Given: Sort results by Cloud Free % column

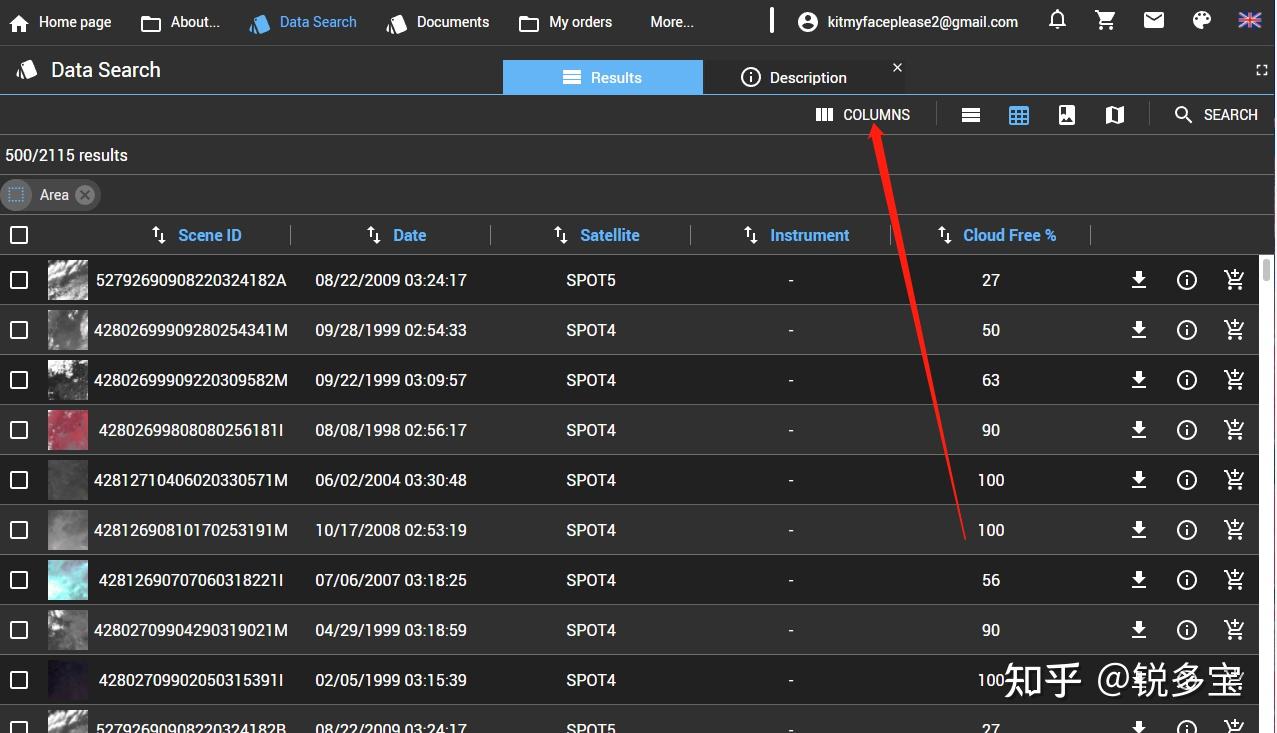Looking at the screenshot, I should (x=1008, y=235).
